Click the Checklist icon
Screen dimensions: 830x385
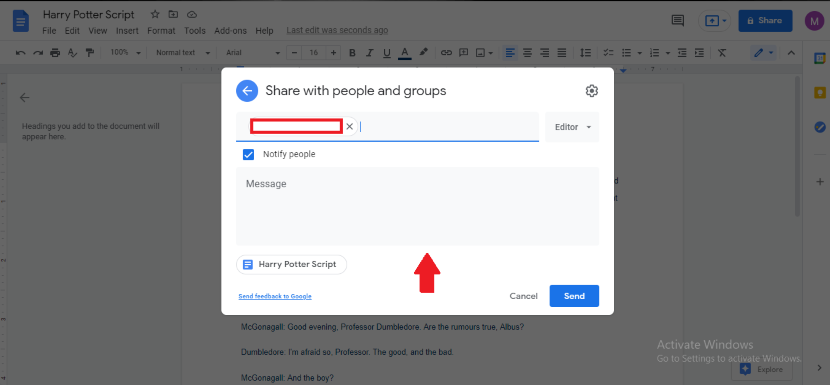[x=608, y=52]
